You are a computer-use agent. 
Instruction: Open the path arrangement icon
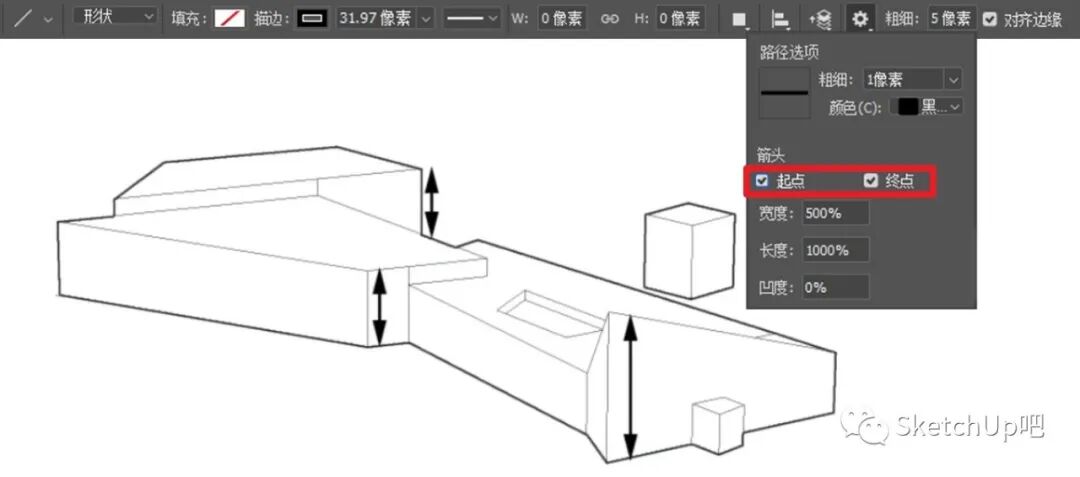[x=820, y=20]
